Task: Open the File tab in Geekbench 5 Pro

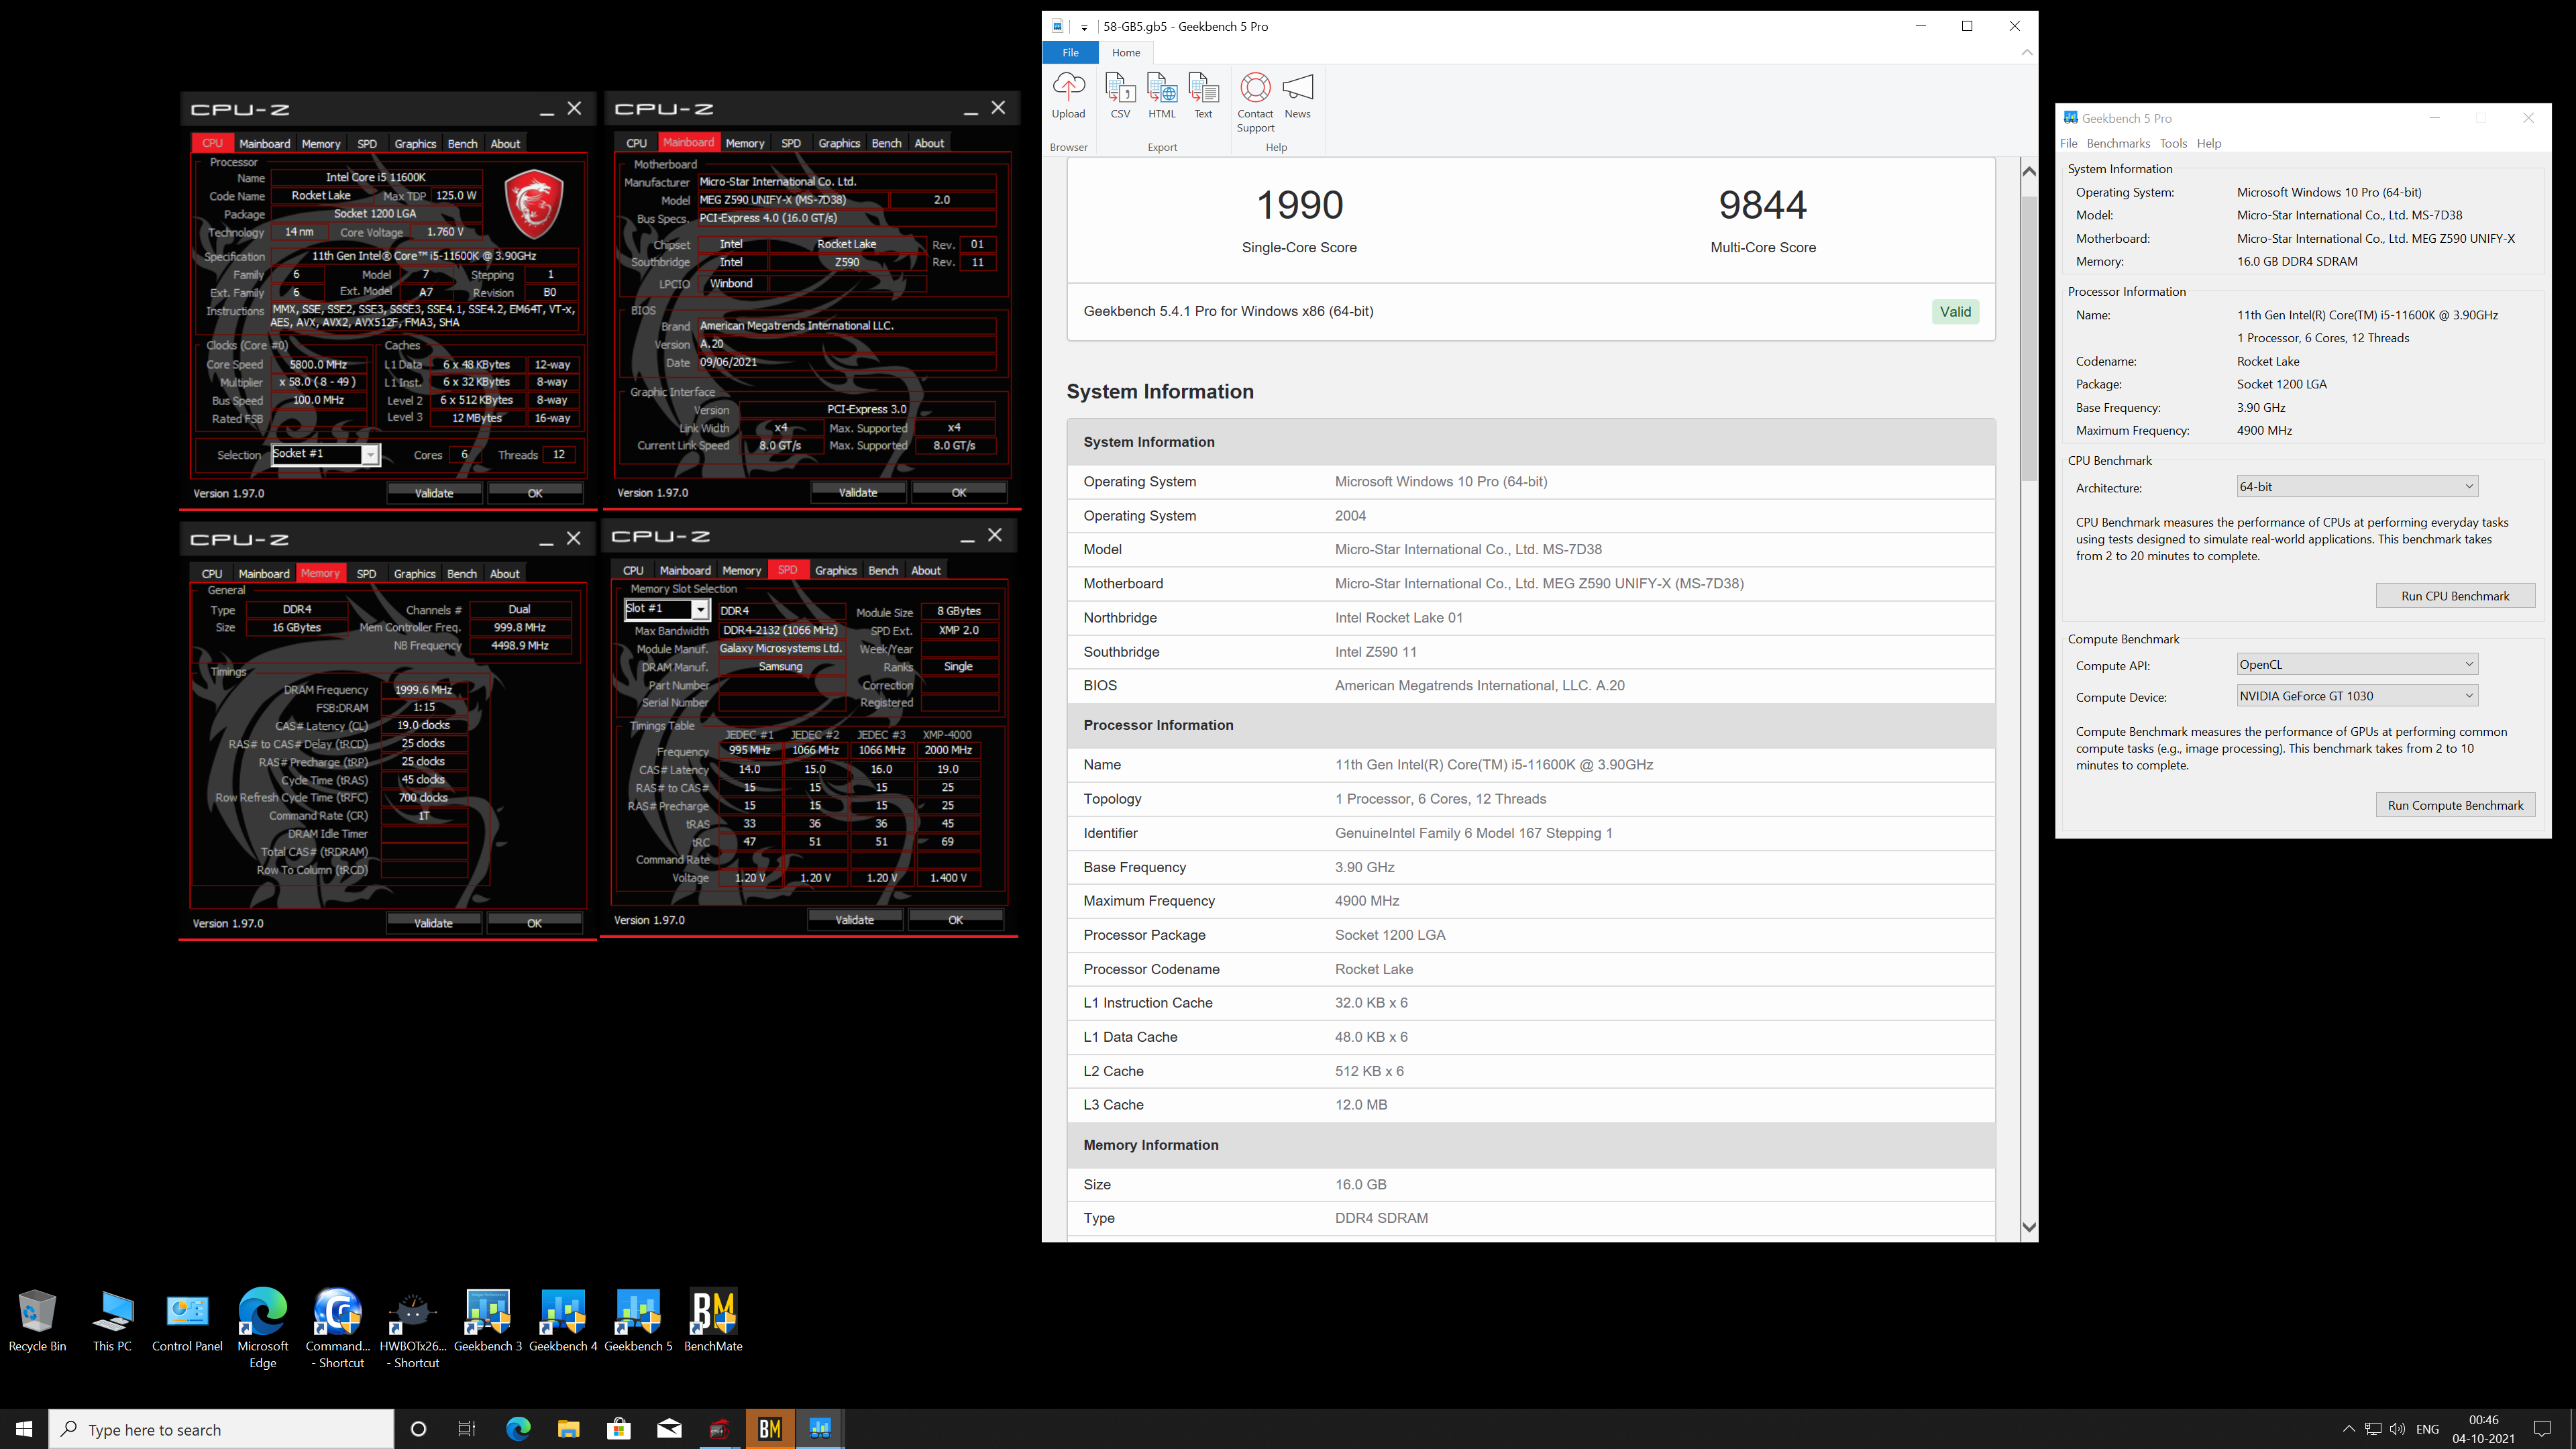Action: (x=1070, y=52)
